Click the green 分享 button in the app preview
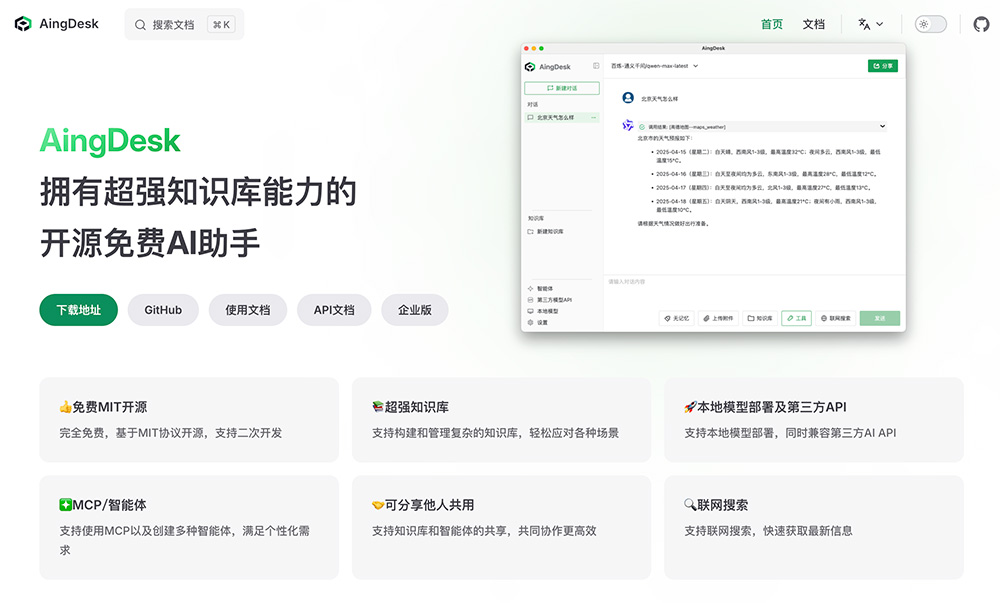This screenshot has height=603, width=1000. pyautogui.click(x=883, y=66)
